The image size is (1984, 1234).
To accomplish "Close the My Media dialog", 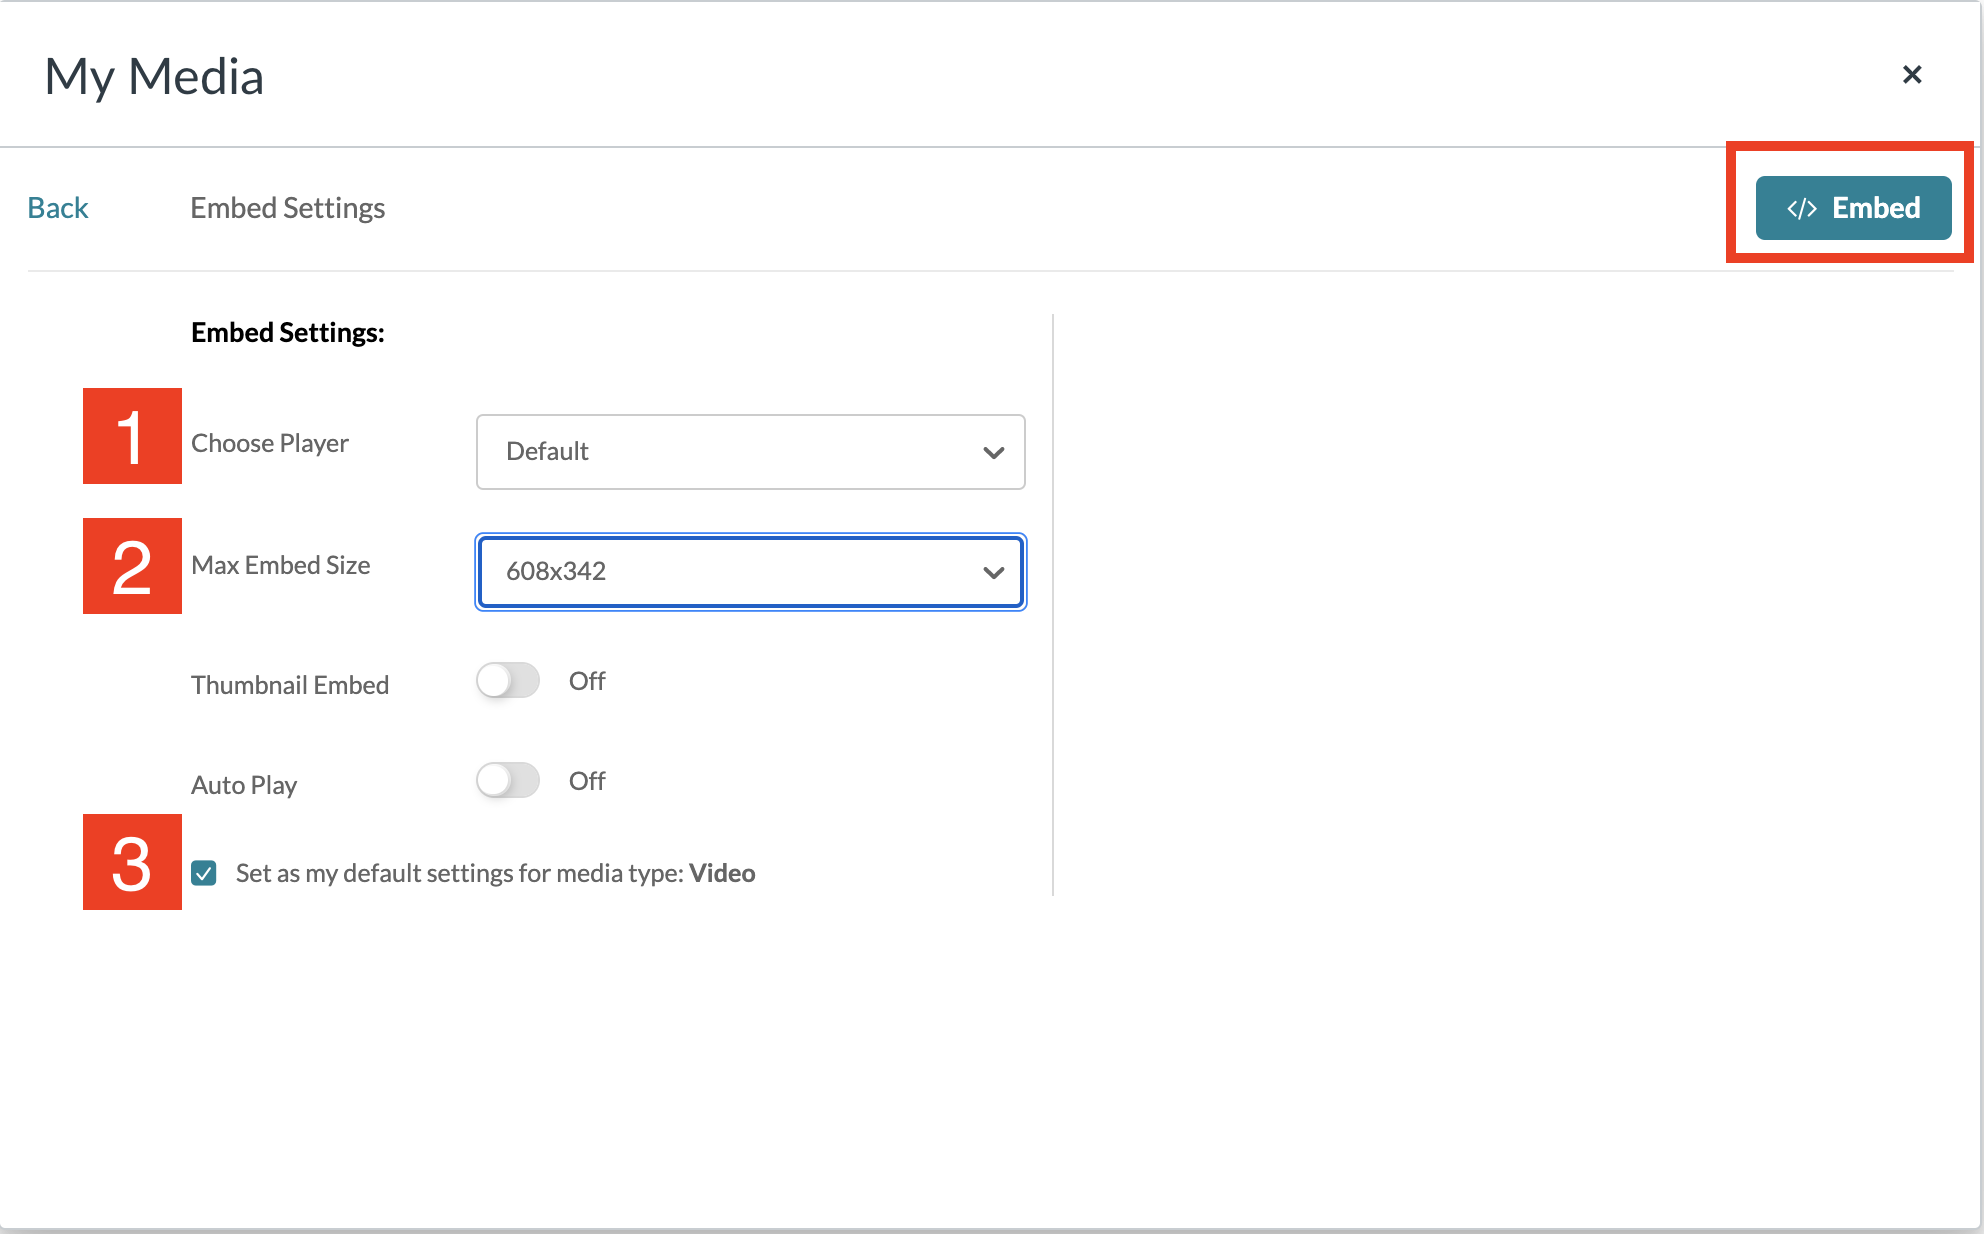I will point(1911,75).
